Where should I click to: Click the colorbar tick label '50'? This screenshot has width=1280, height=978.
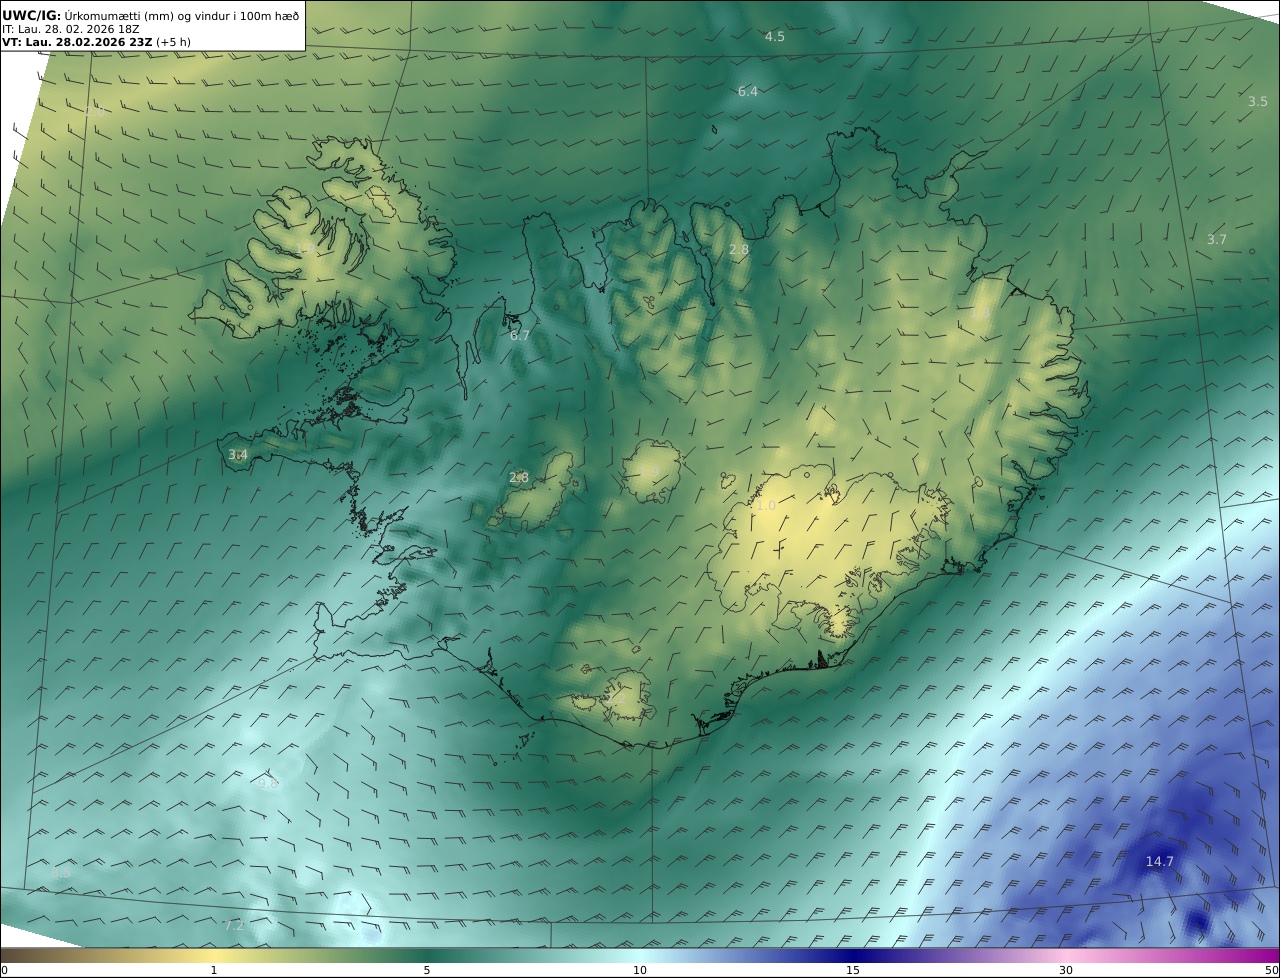click(1271, 970)
